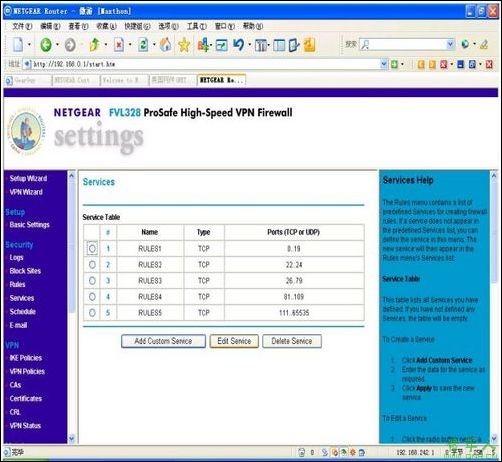Click the chart window toolbar icon

[x=222, y=45]
